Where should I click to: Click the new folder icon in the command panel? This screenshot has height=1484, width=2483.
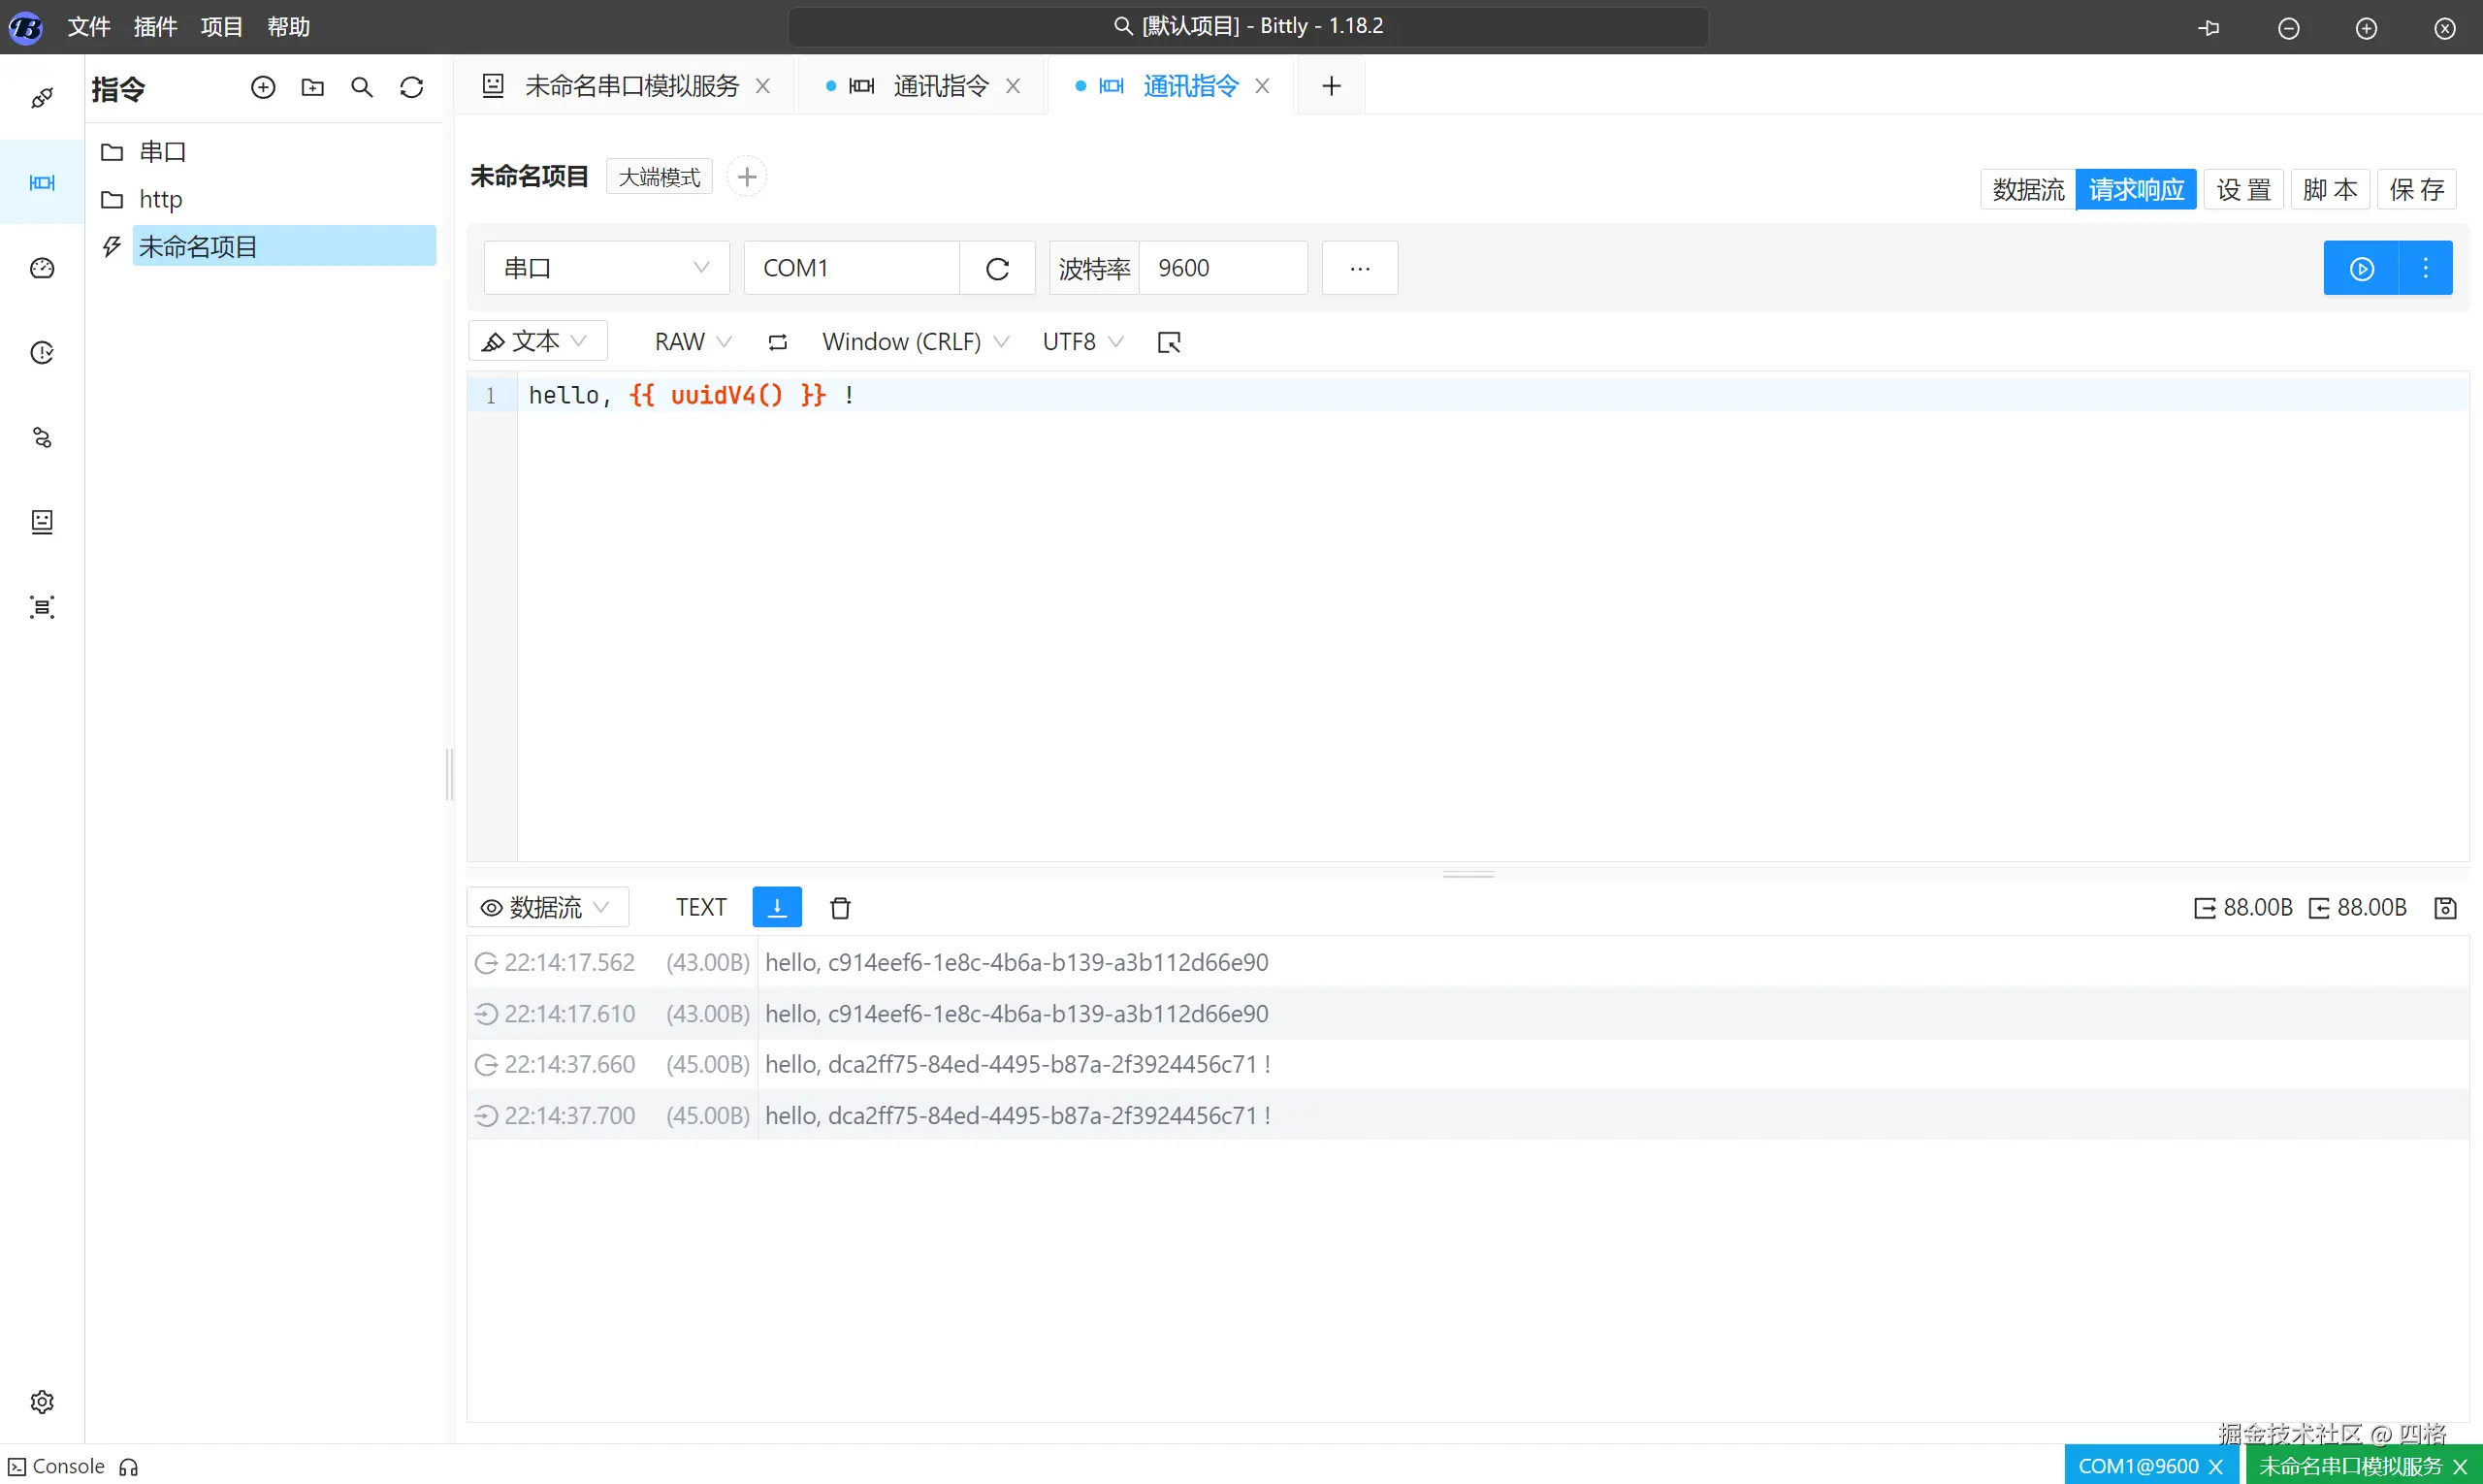point(313,88)
